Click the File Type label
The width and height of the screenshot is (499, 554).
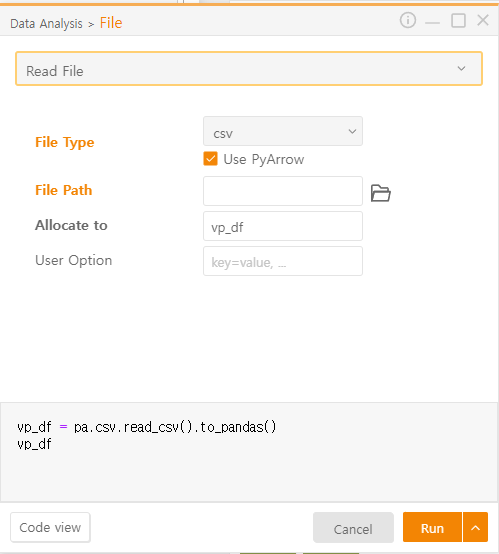(x=65, y=142)
